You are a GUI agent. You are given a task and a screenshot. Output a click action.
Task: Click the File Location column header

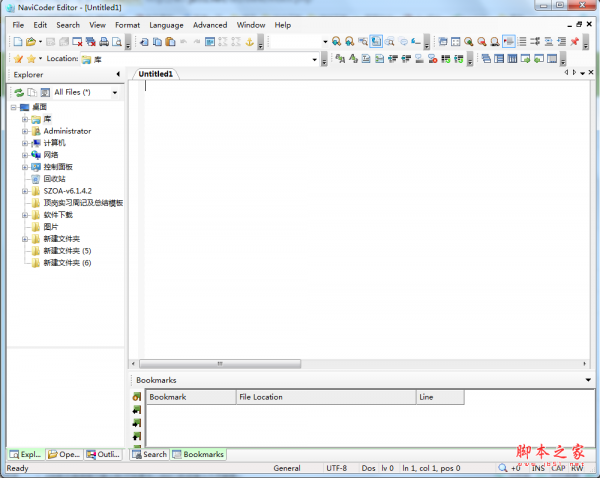(x=326, y=397)
